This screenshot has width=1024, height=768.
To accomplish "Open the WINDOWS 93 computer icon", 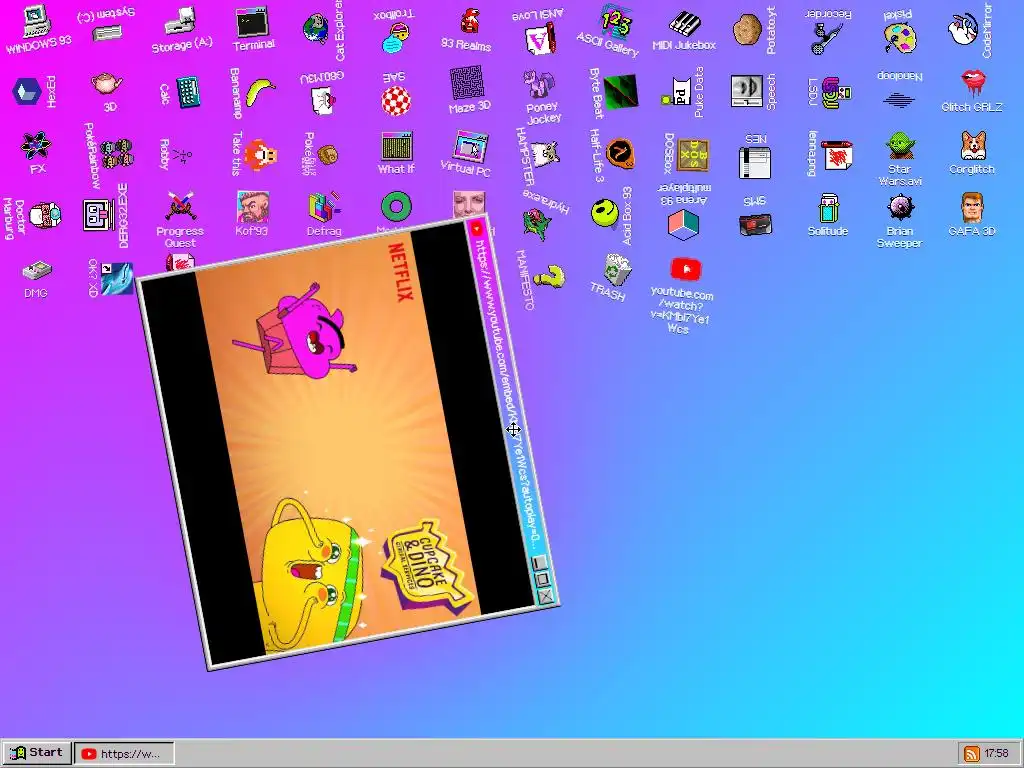I will [x=36, y=22].
